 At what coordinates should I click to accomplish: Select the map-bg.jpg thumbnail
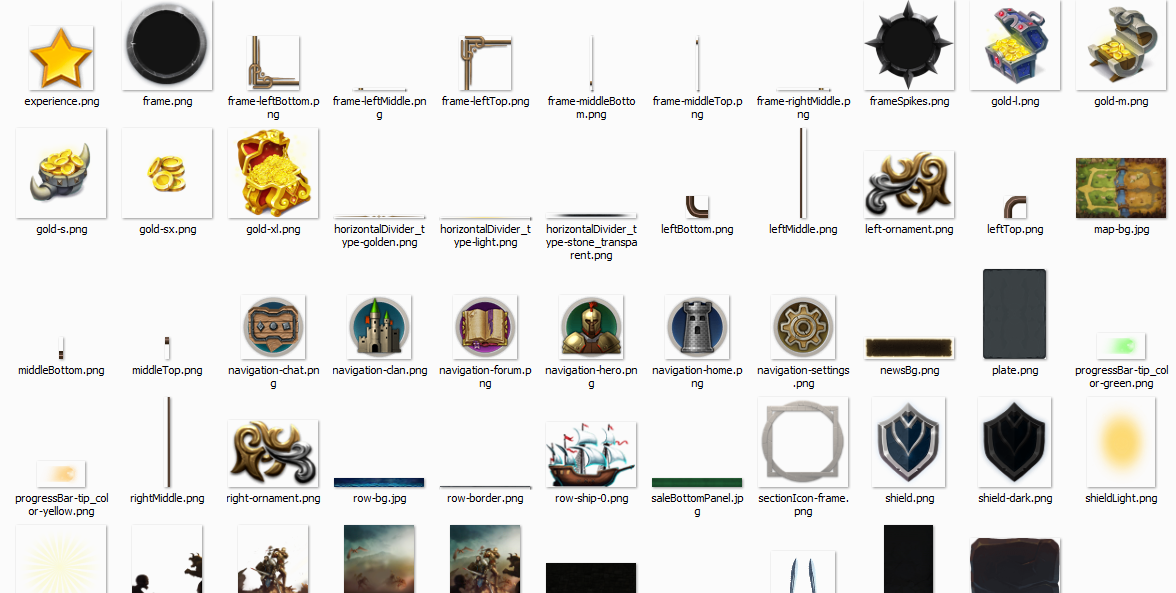[x=1121, y=187]
